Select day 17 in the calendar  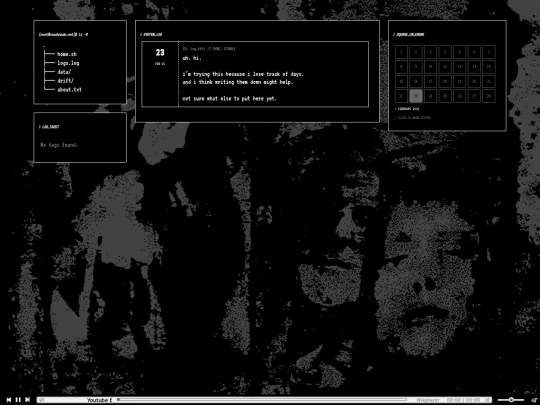coord(430,82)
